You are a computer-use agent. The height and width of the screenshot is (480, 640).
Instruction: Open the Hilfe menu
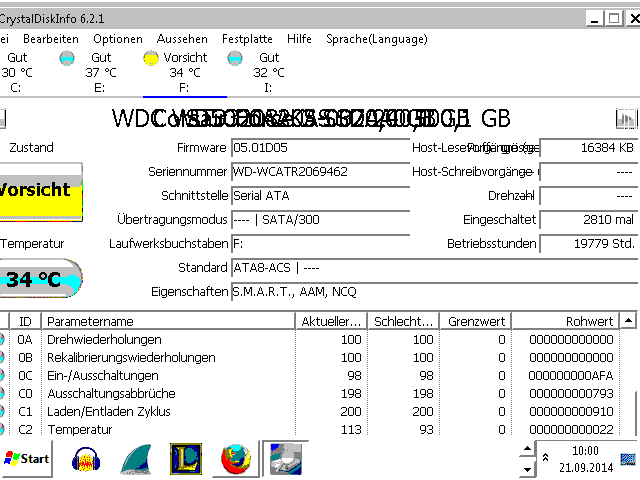[299, 39]
